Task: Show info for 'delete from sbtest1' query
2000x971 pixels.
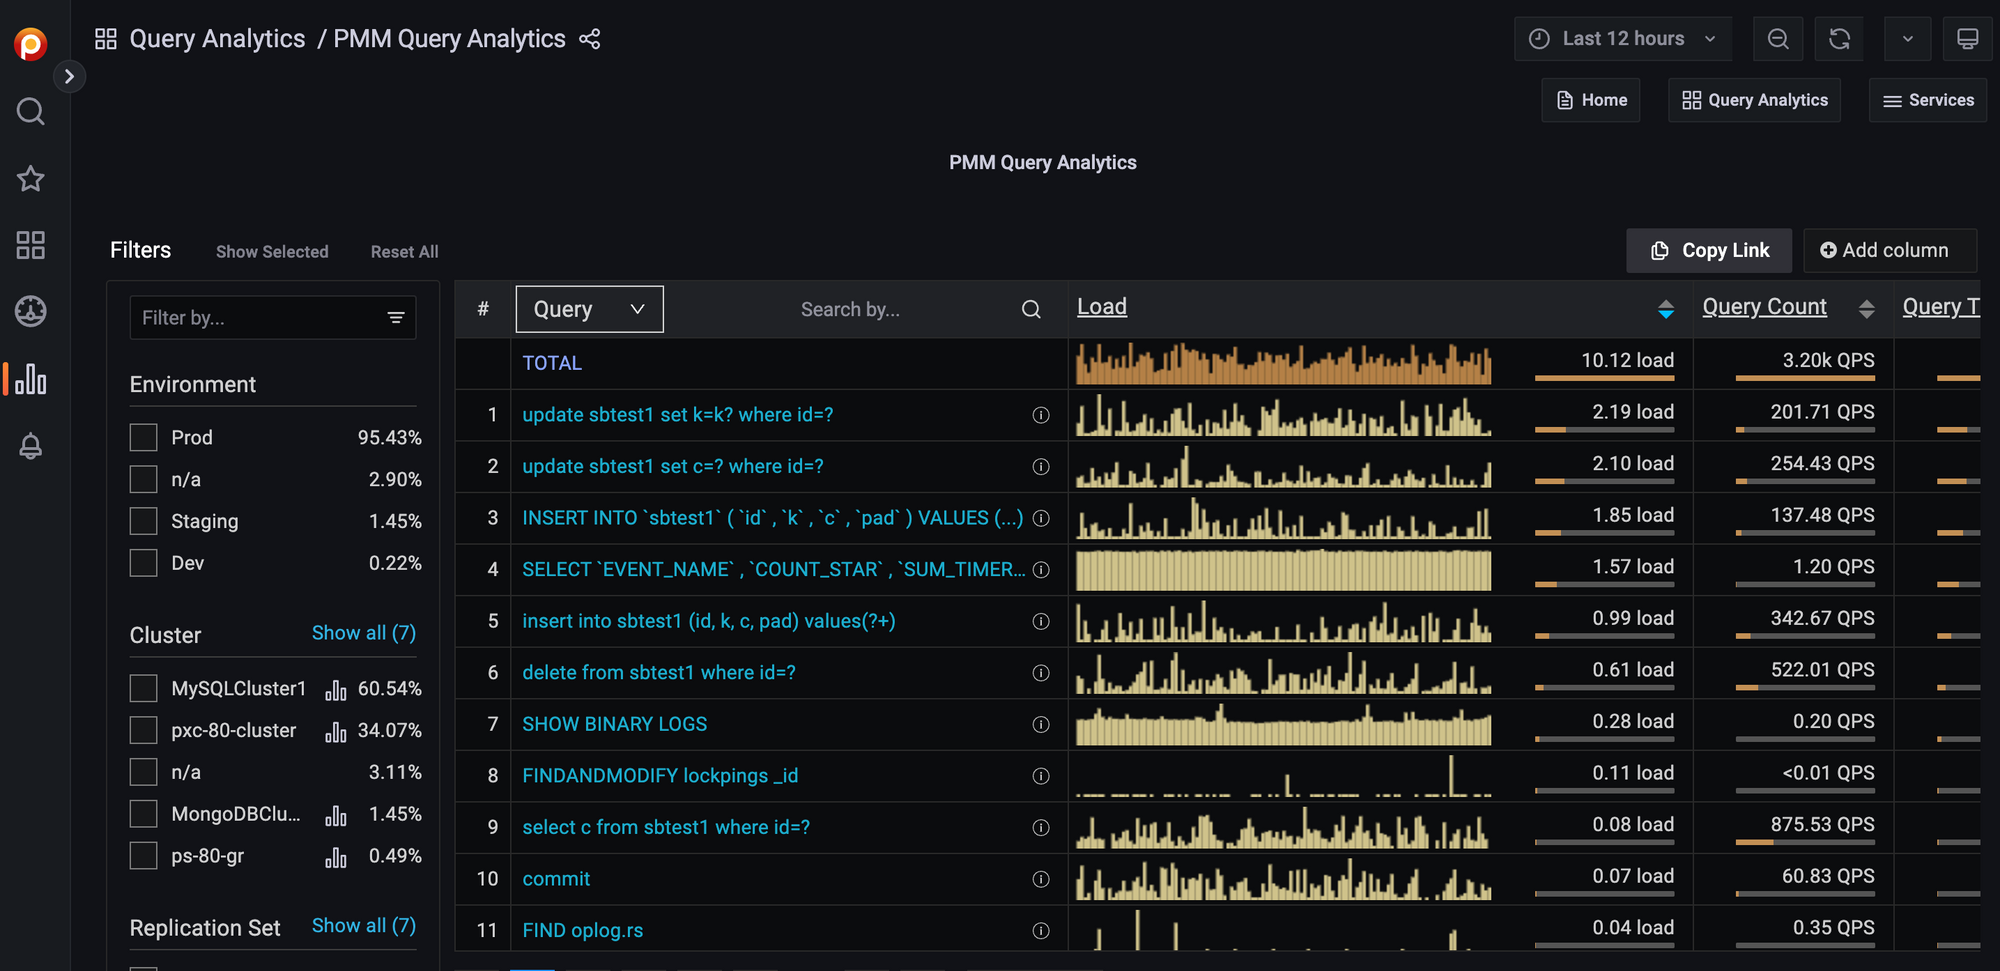Action: [1041, 673]
